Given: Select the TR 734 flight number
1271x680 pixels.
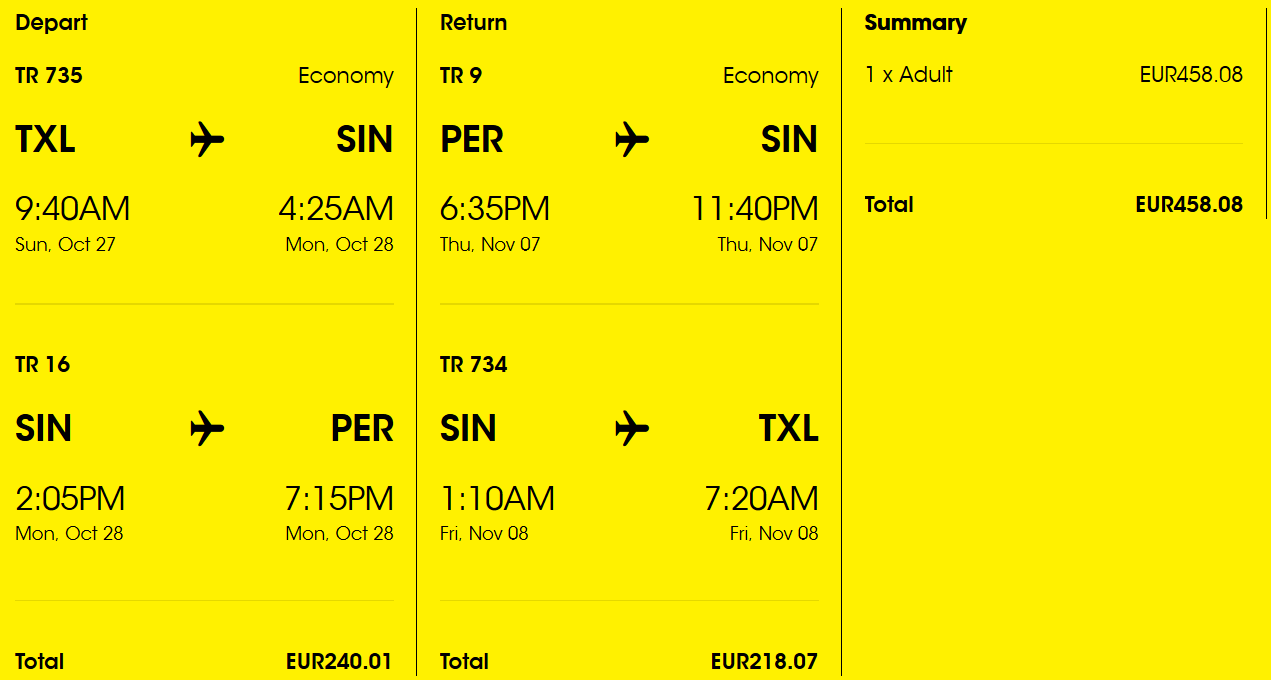Looking at the screenshot, I should [474, 364].
